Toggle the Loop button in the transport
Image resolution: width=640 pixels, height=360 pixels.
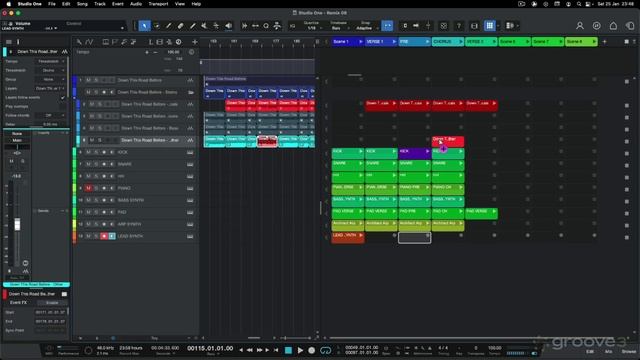point(325,350)
